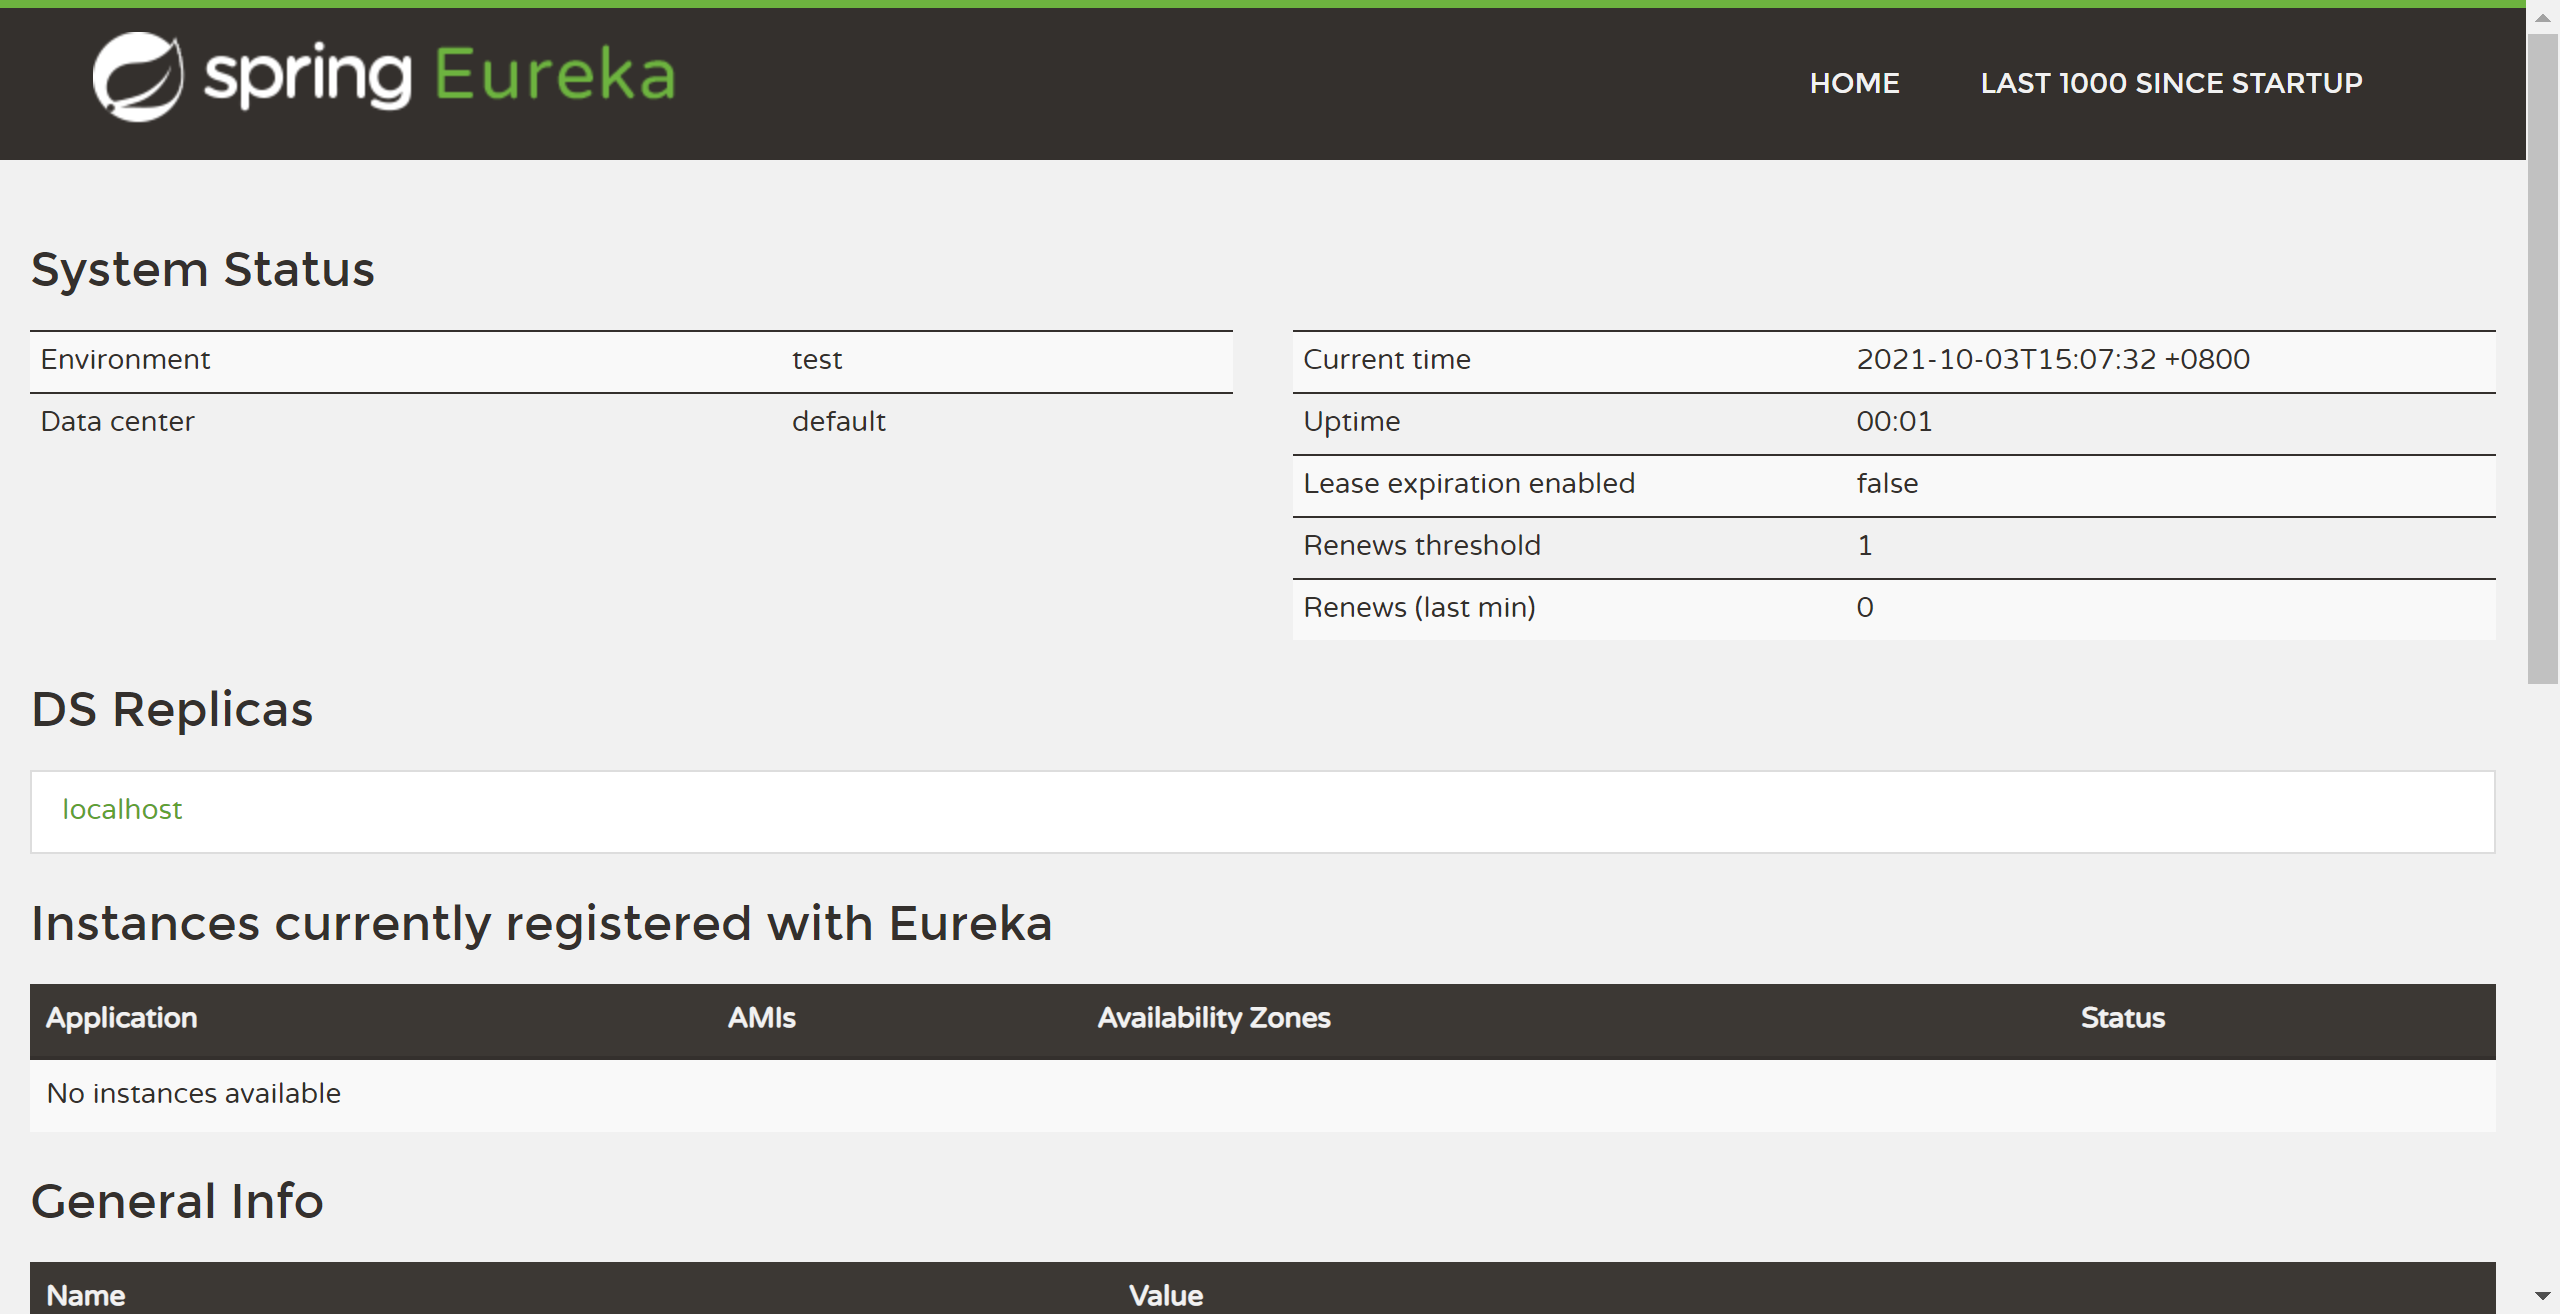Click the AMIs column header
The width and height of the screenshot is (2560, 1314).
pyautogui.click(x=761, y=1018)
